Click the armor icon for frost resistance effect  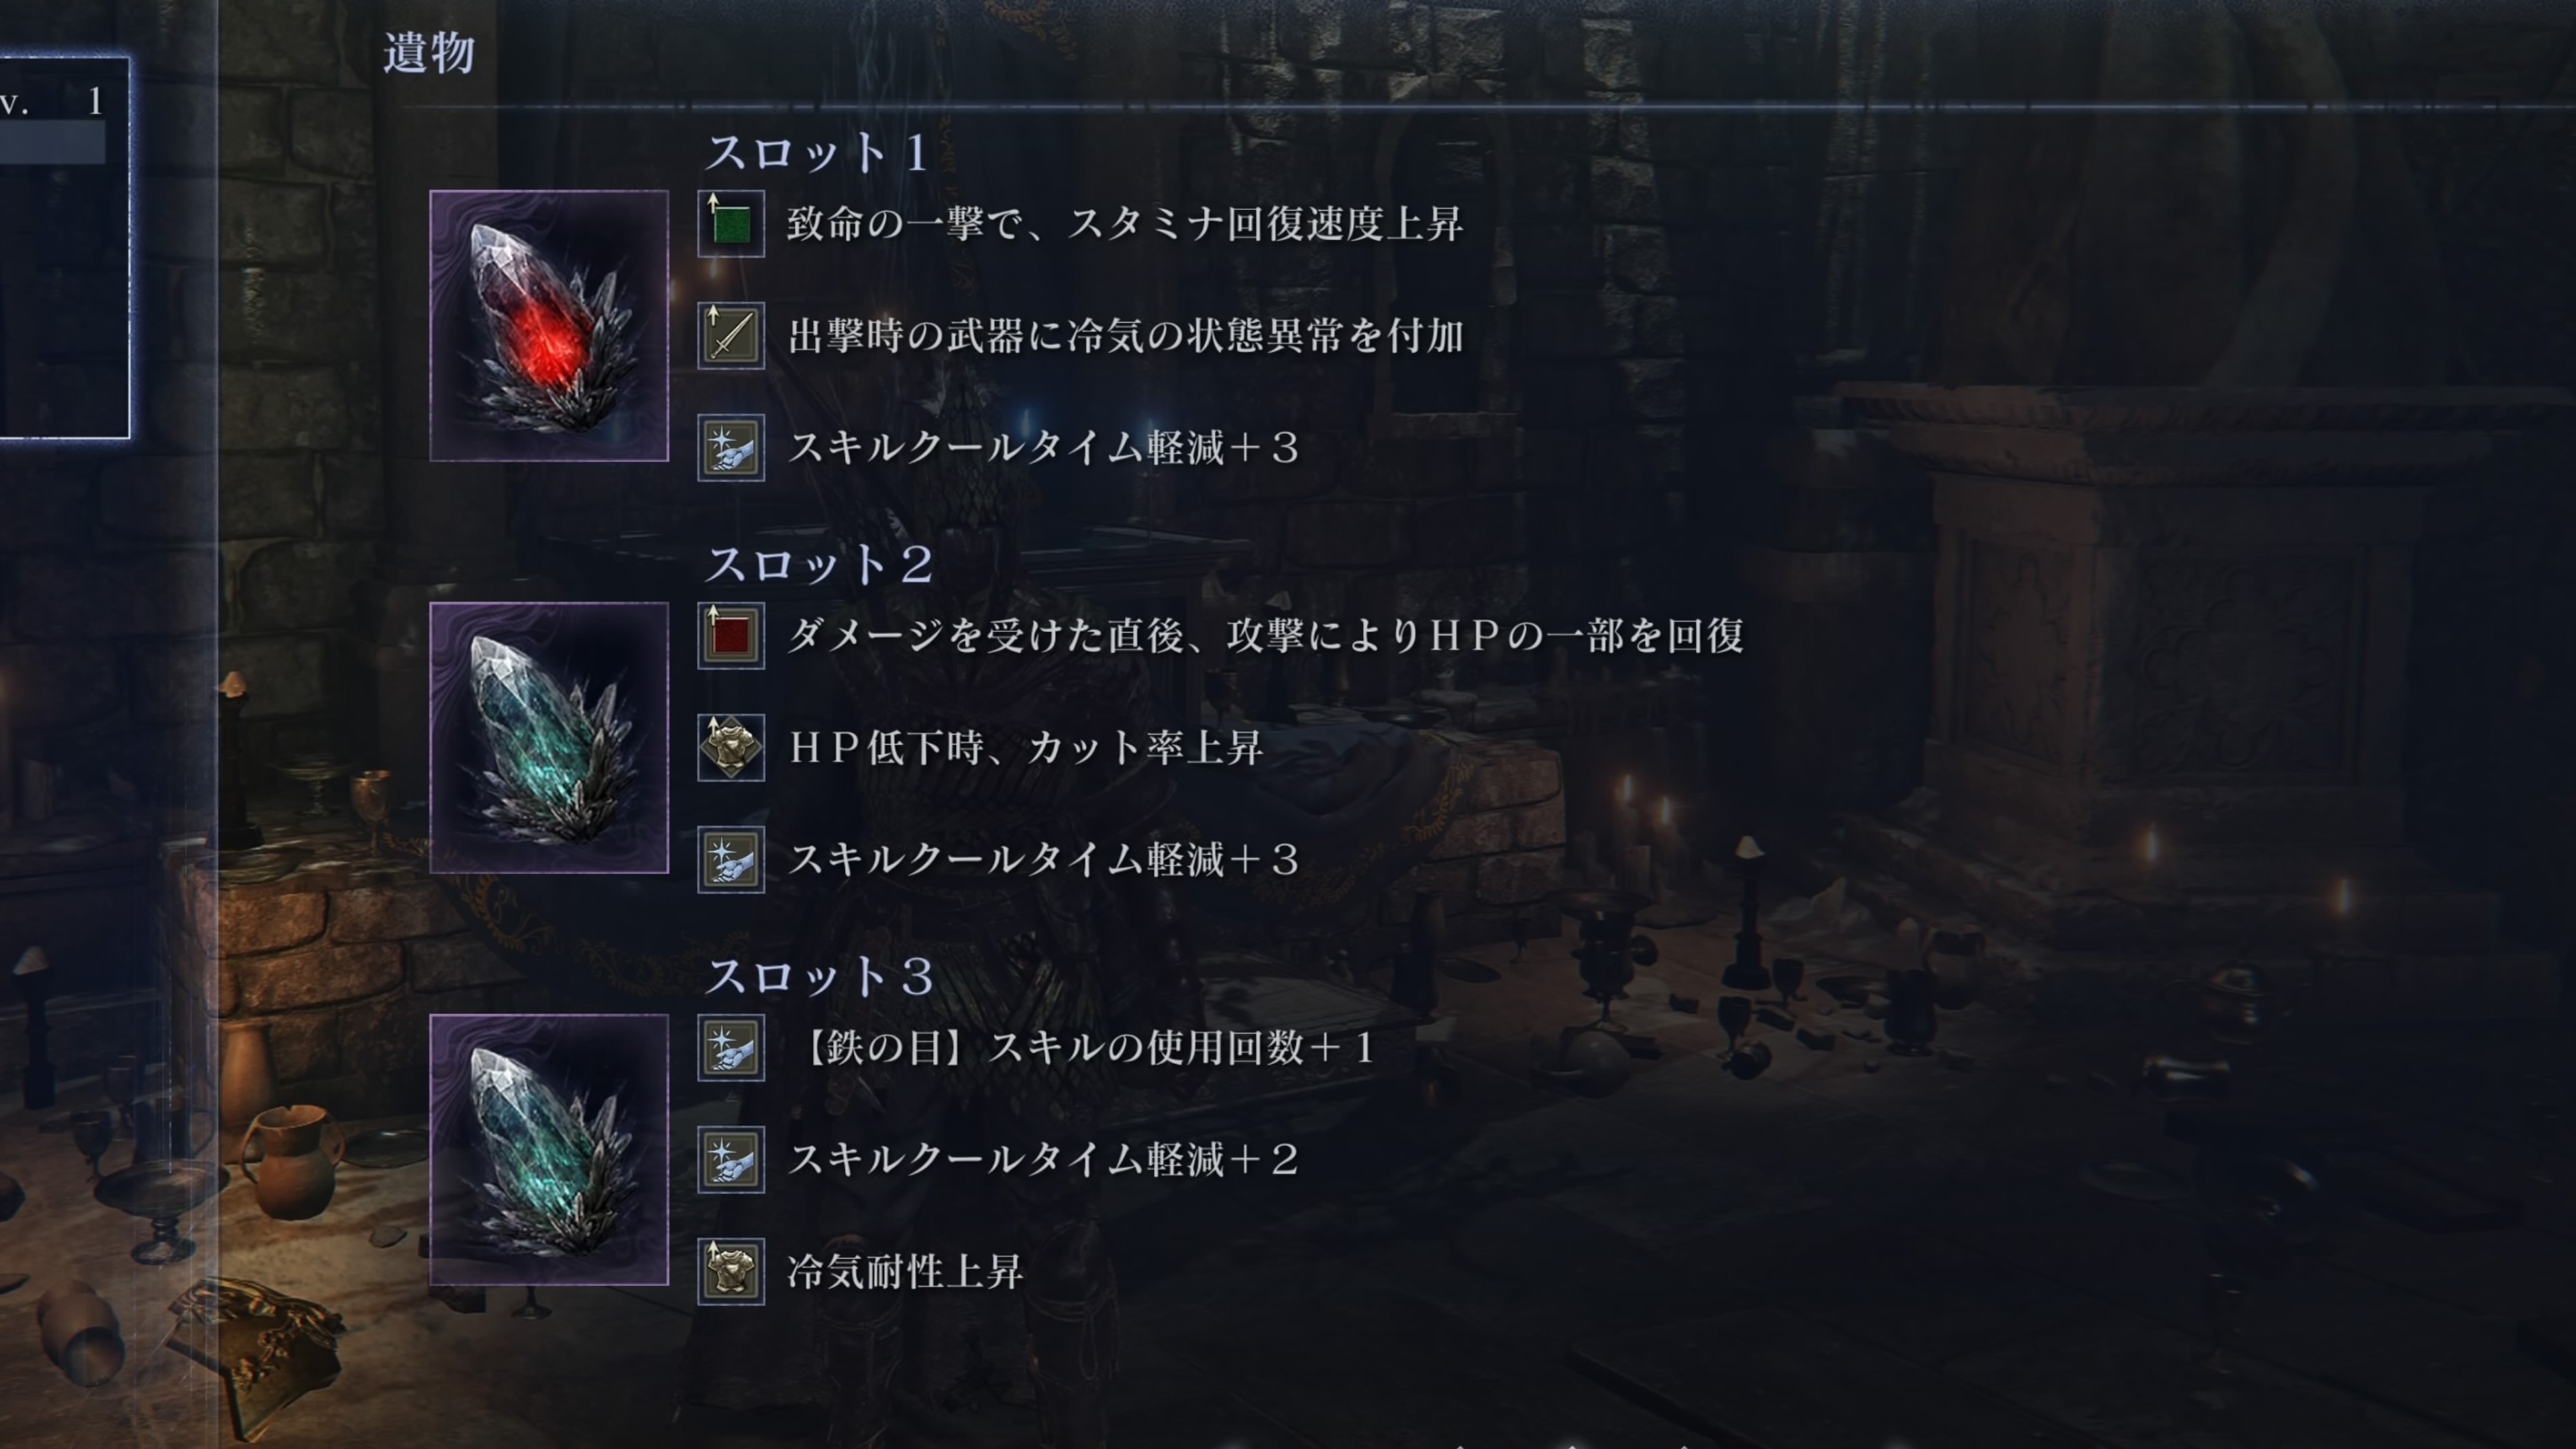tap(731, 1272)
